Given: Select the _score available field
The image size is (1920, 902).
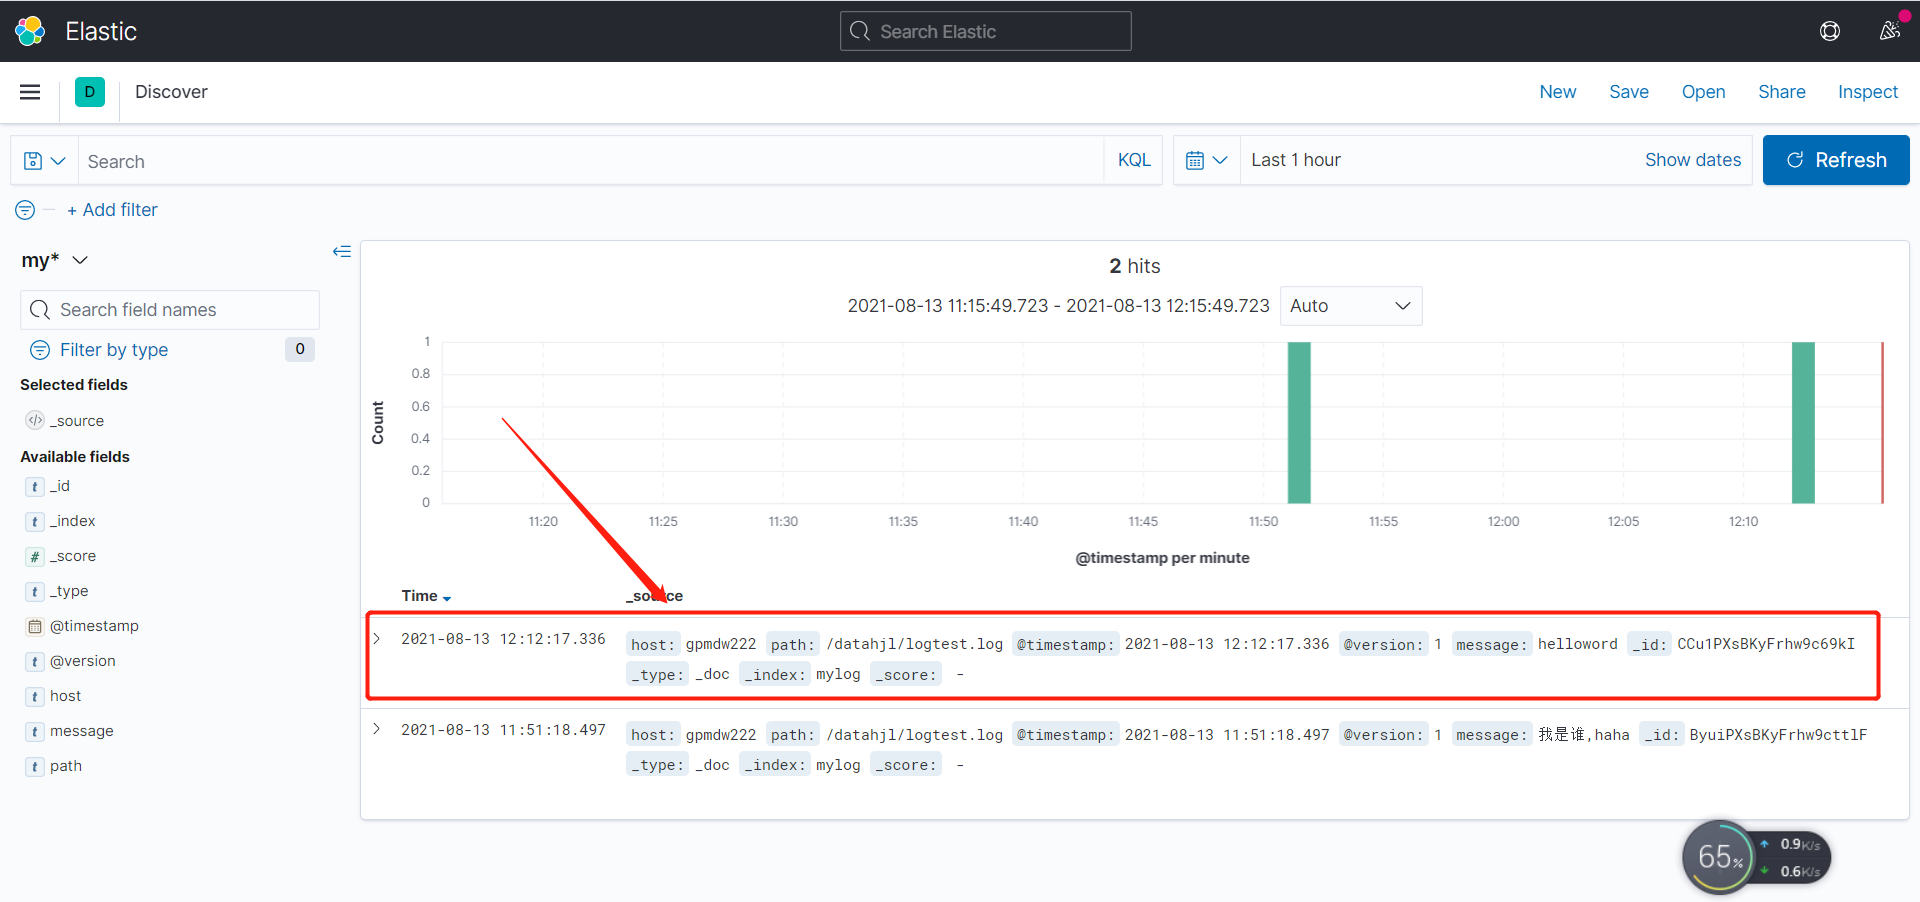Looking at the screenshot, I should (73, 557).
